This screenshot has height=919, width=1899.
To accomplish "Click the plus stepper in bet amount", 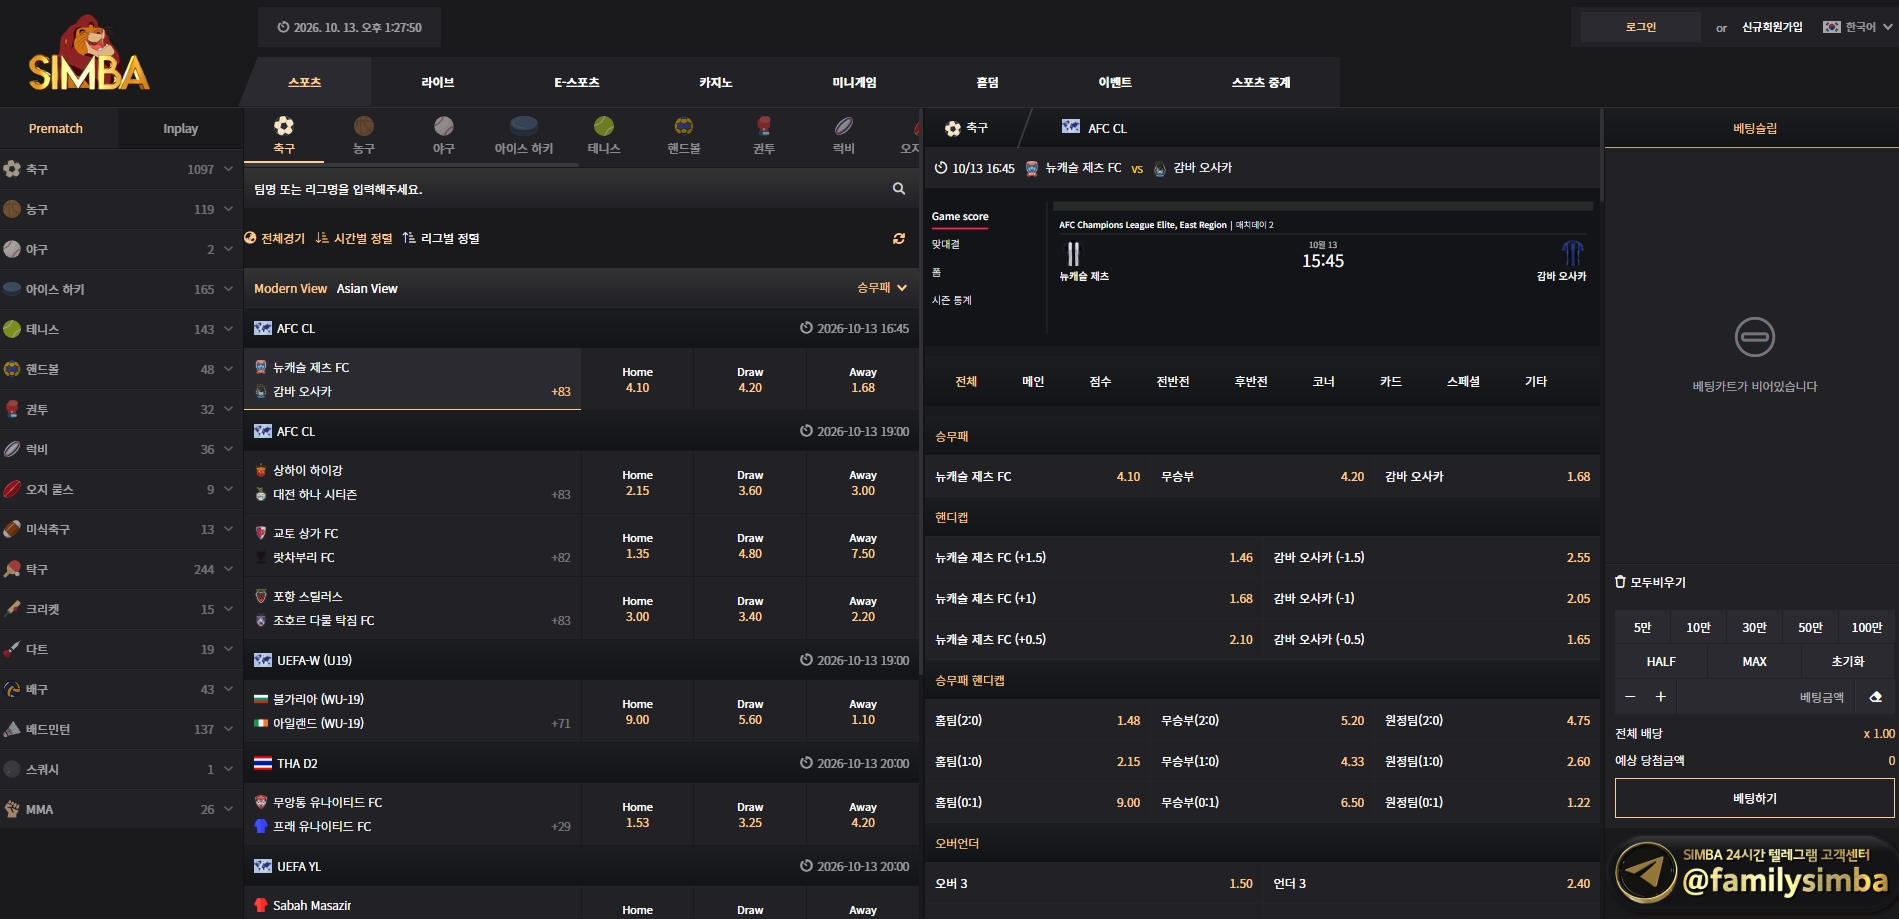I will pyautogui.click(x=1661, y=697).
